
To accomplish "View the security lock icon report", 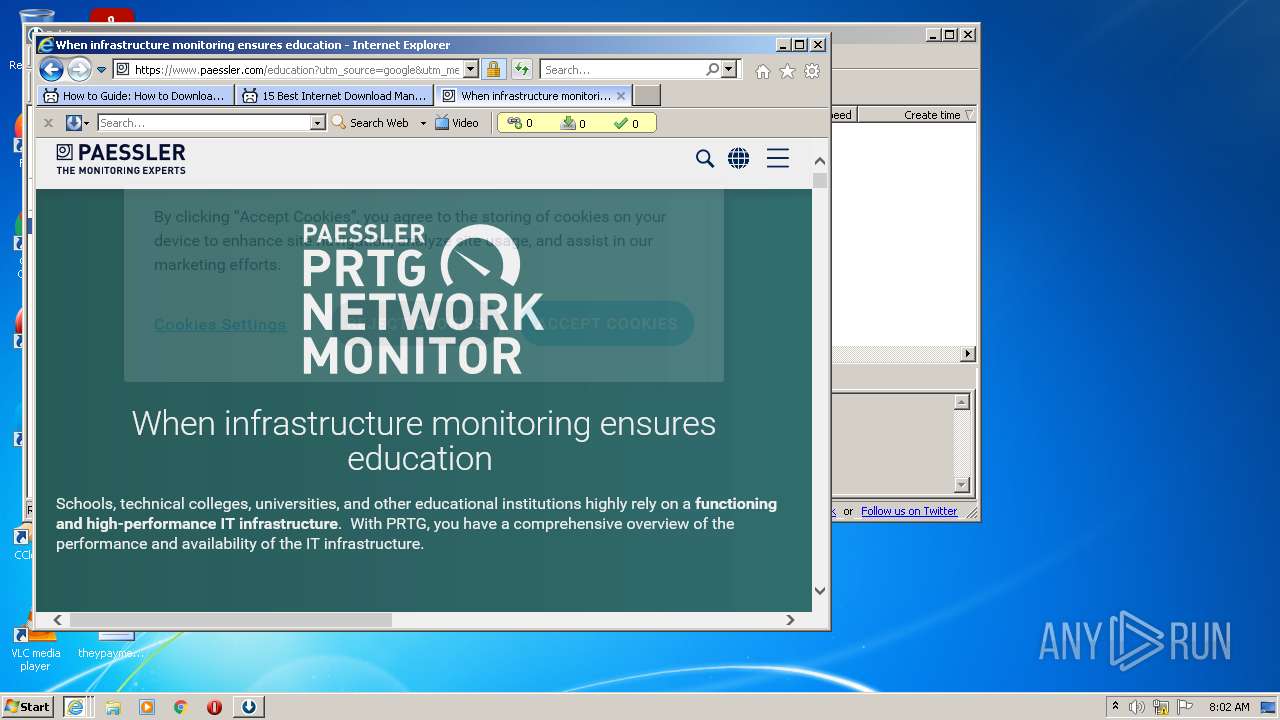I will pyautogui.click(x=493, y=70).
